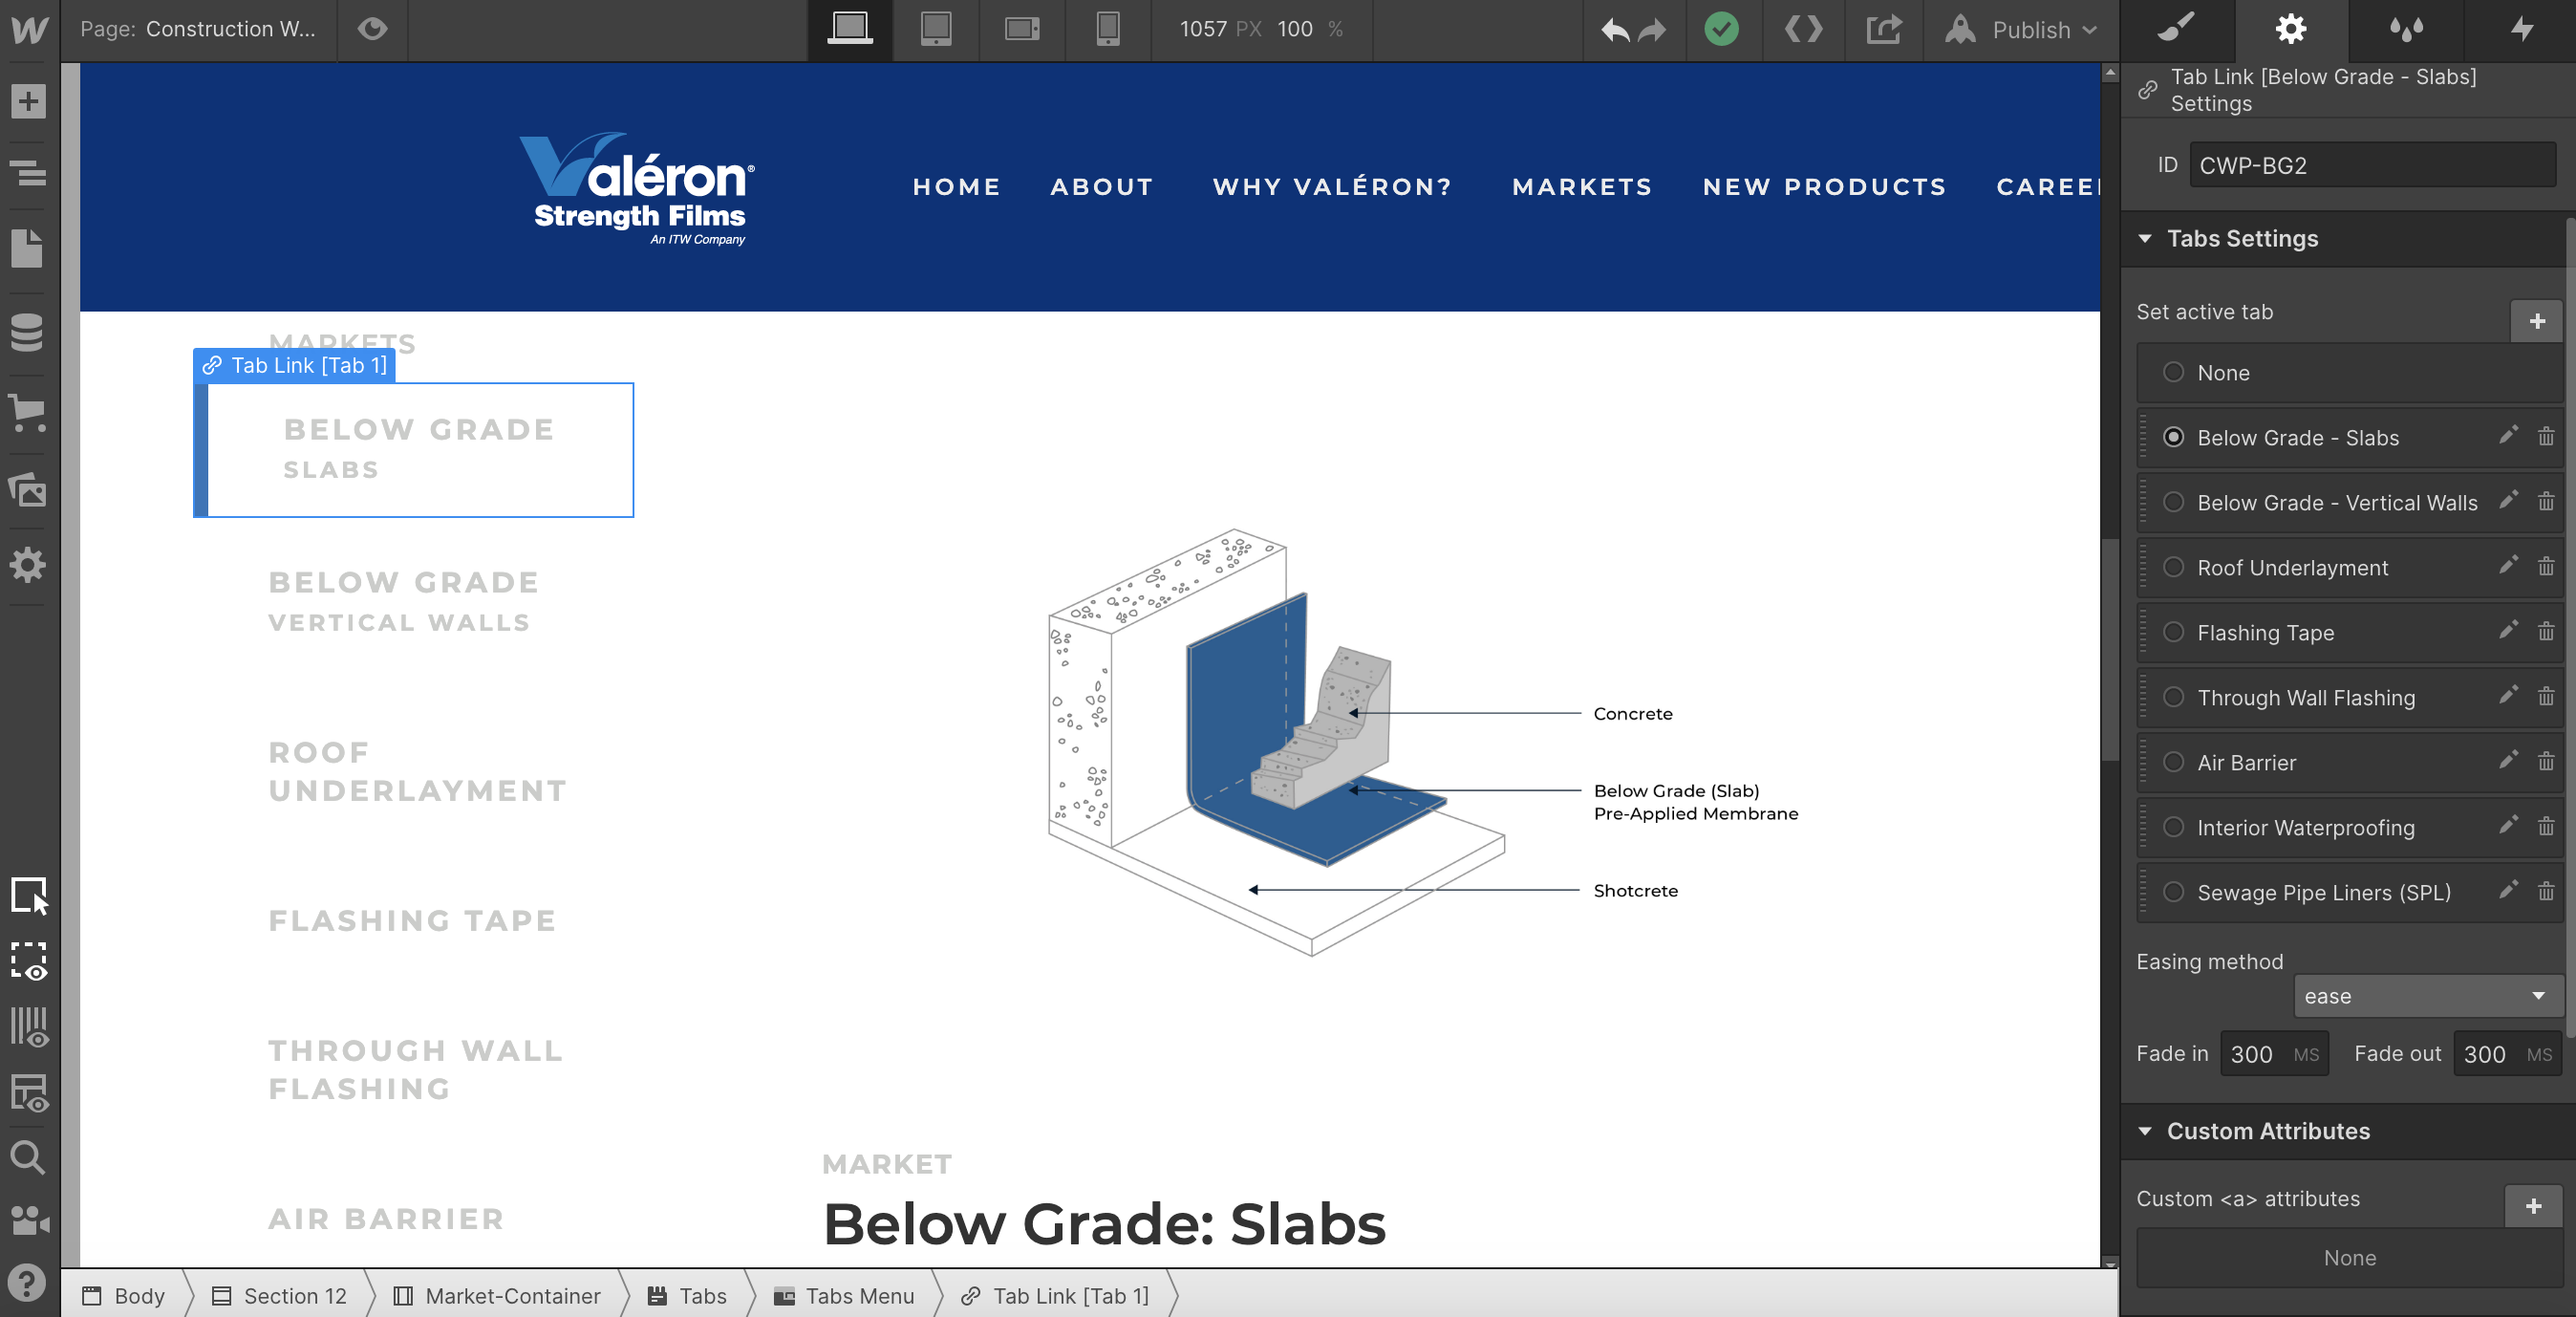The width and height of the screenshot is (2576, 1317).
Task: Toggle the page preview eye
Action: (x=372, y=29)
